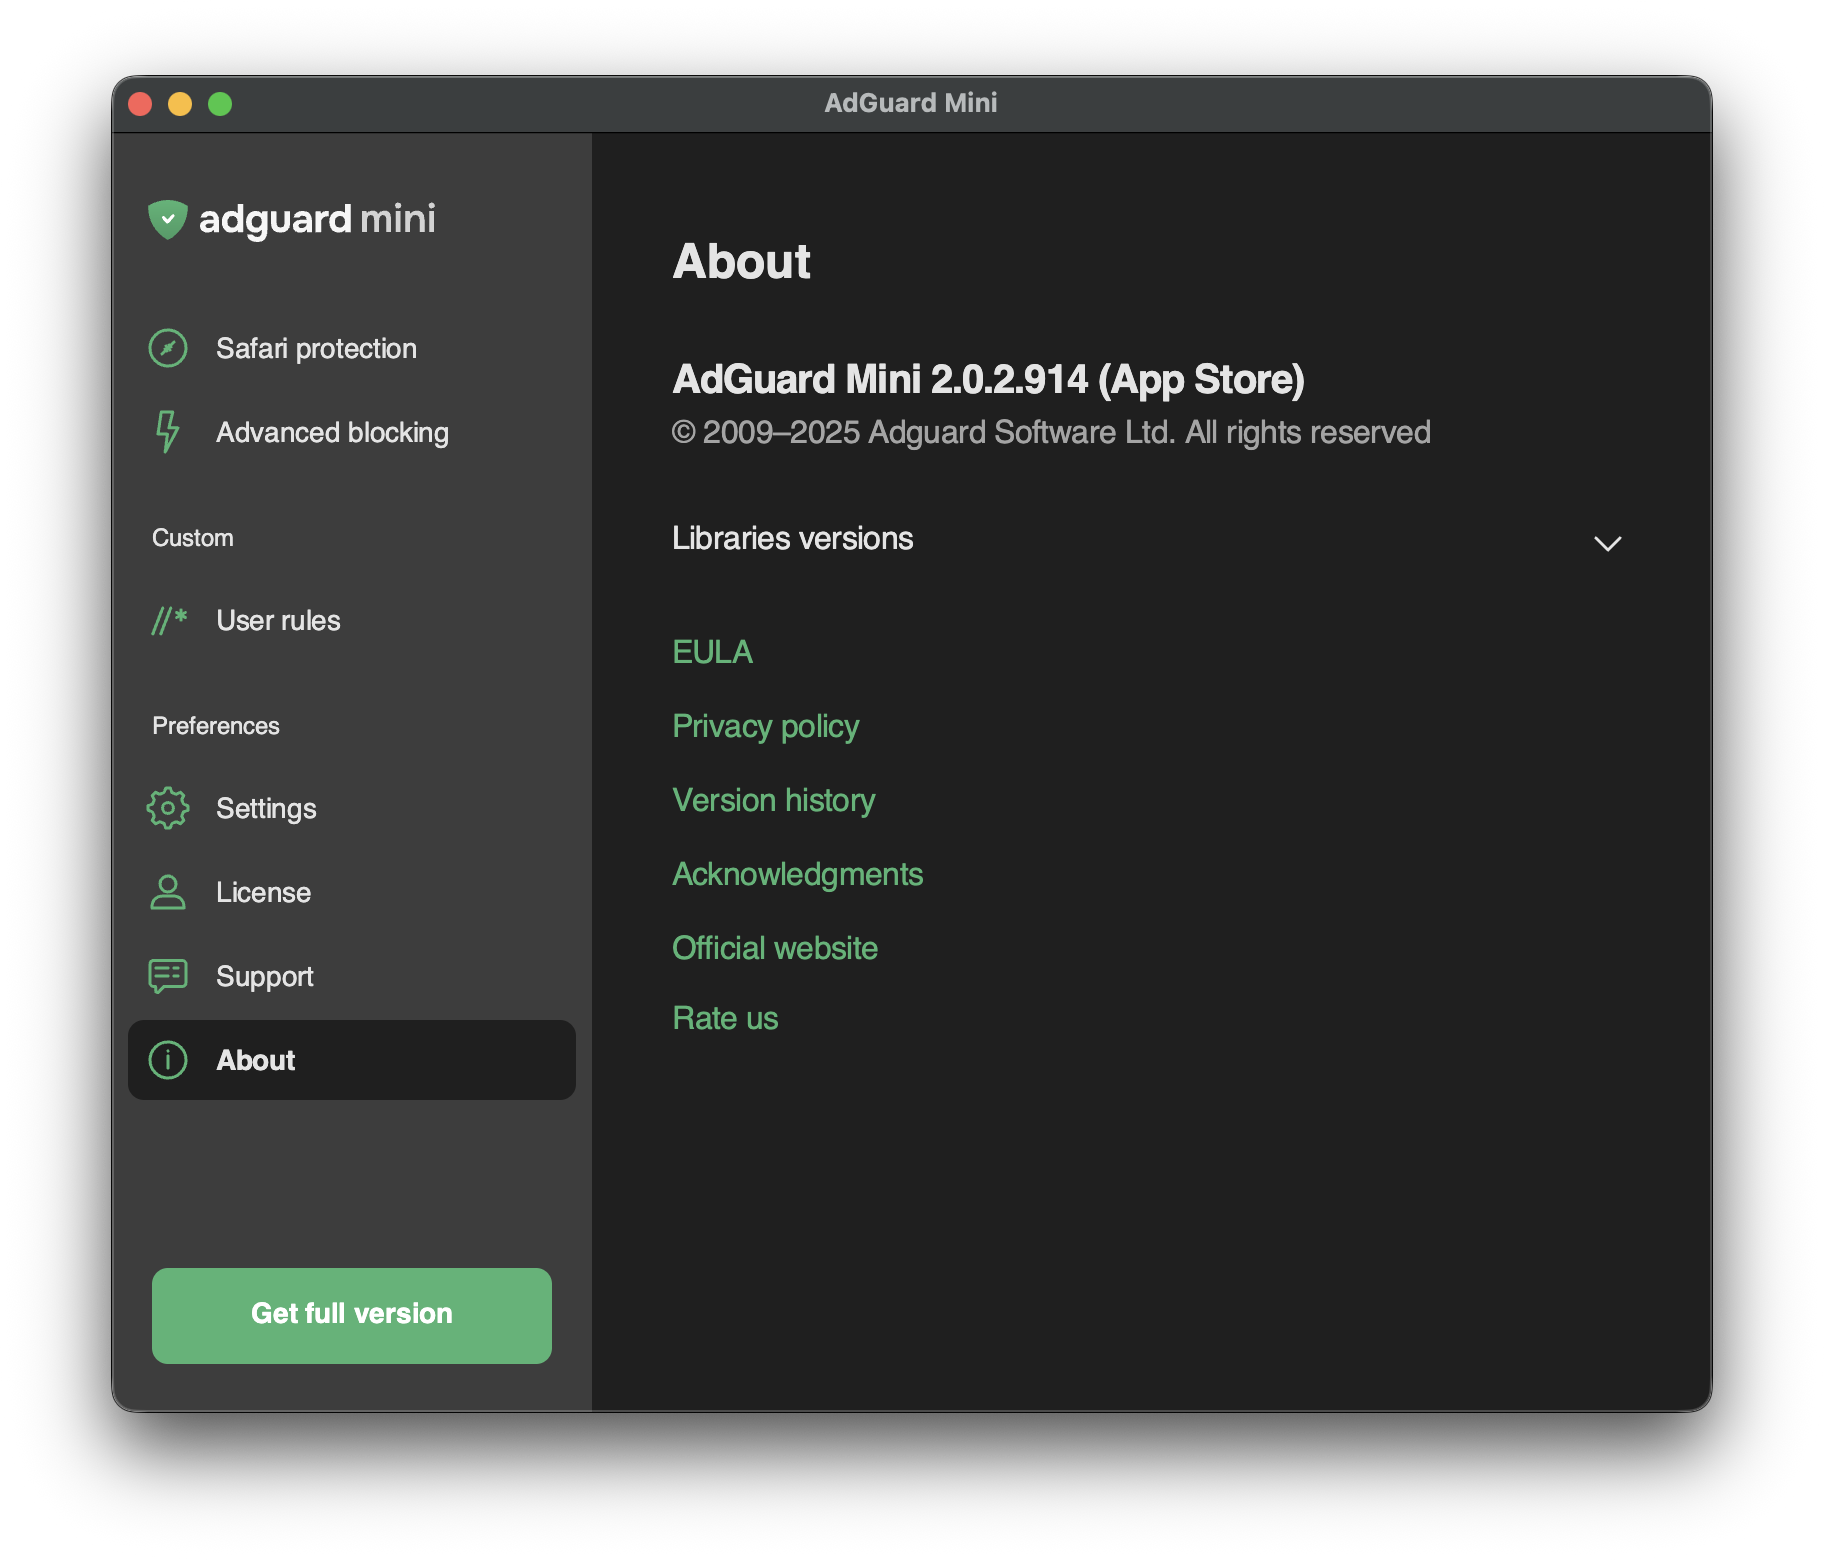The height and width of the screenshot is (1560, 1824).
Task: Collapse Libraries versions using the chevron
Action: 1607,544
